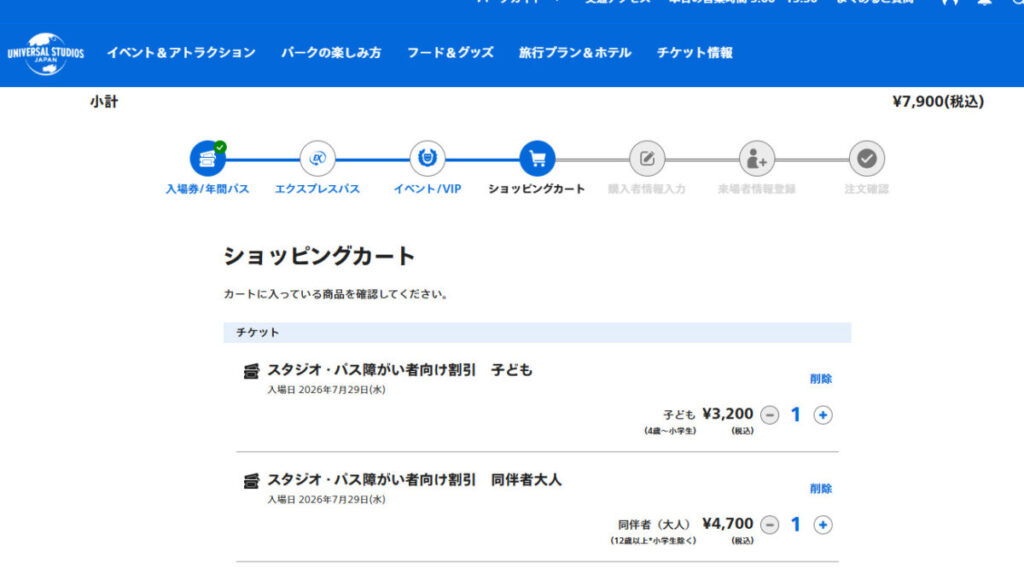Click the チケット section header
Screen dimensions: 1024x568
click(x=537, y=332)
